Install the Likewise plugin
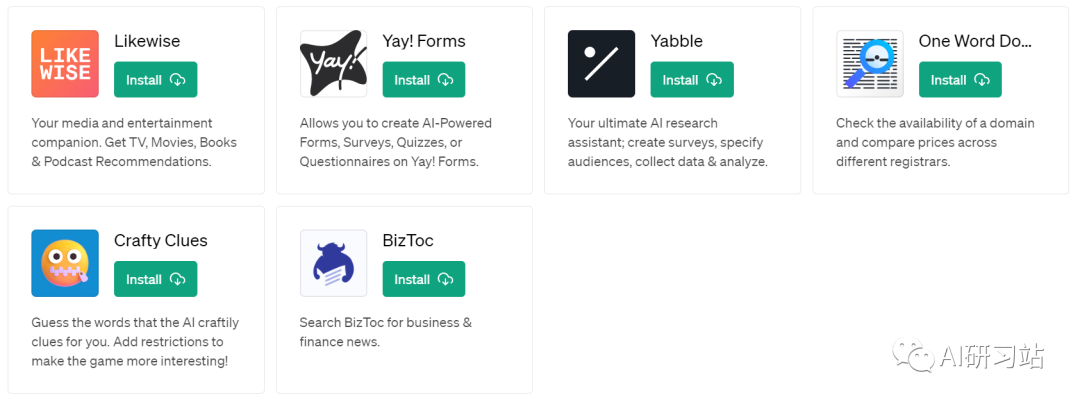 tap(156, 80)
